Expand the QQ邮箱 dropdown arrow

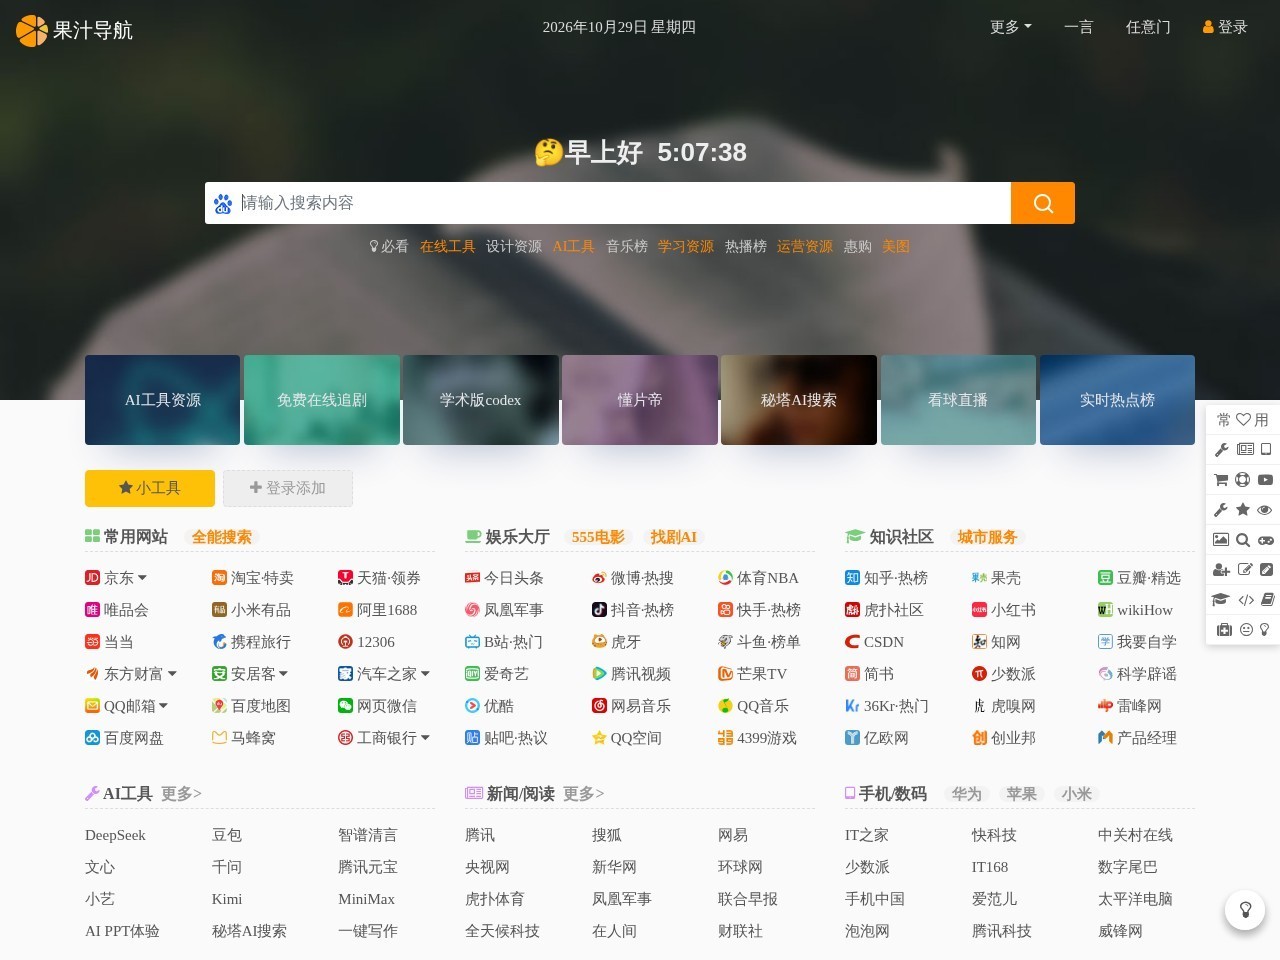(x=163, y=706)
